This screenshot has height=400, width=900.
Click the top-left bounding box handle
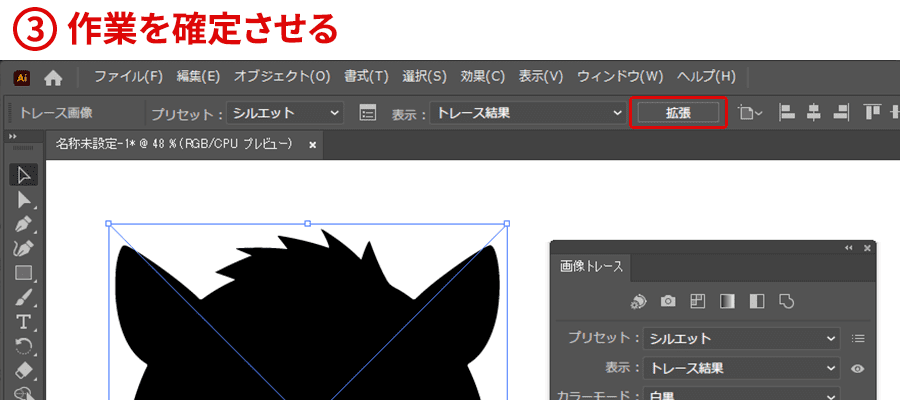point(108,223)
